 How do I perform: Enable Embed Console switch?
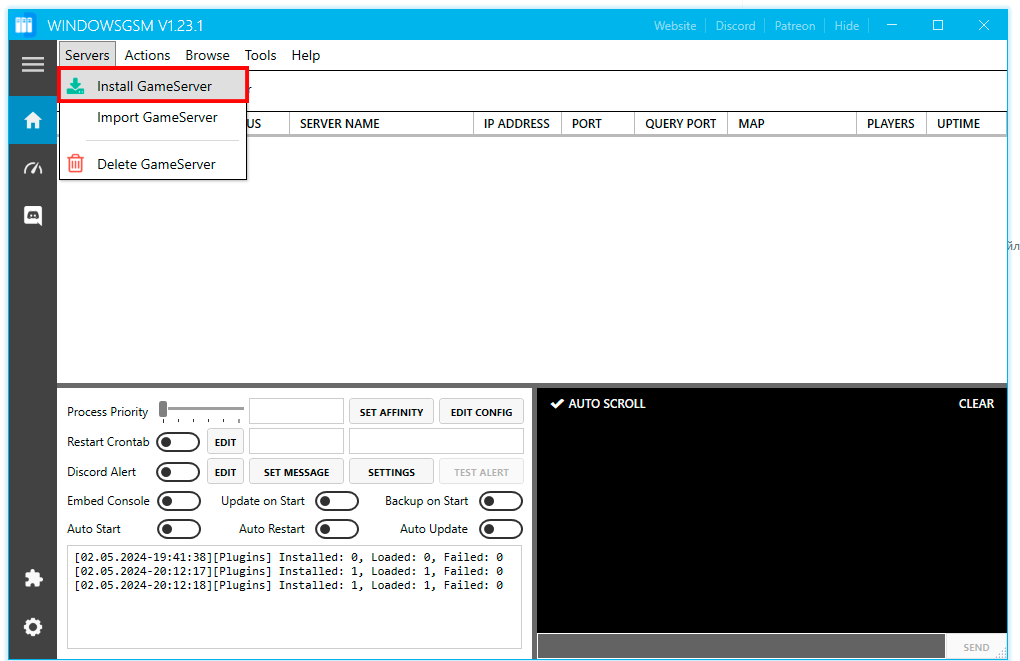point(178,501)
